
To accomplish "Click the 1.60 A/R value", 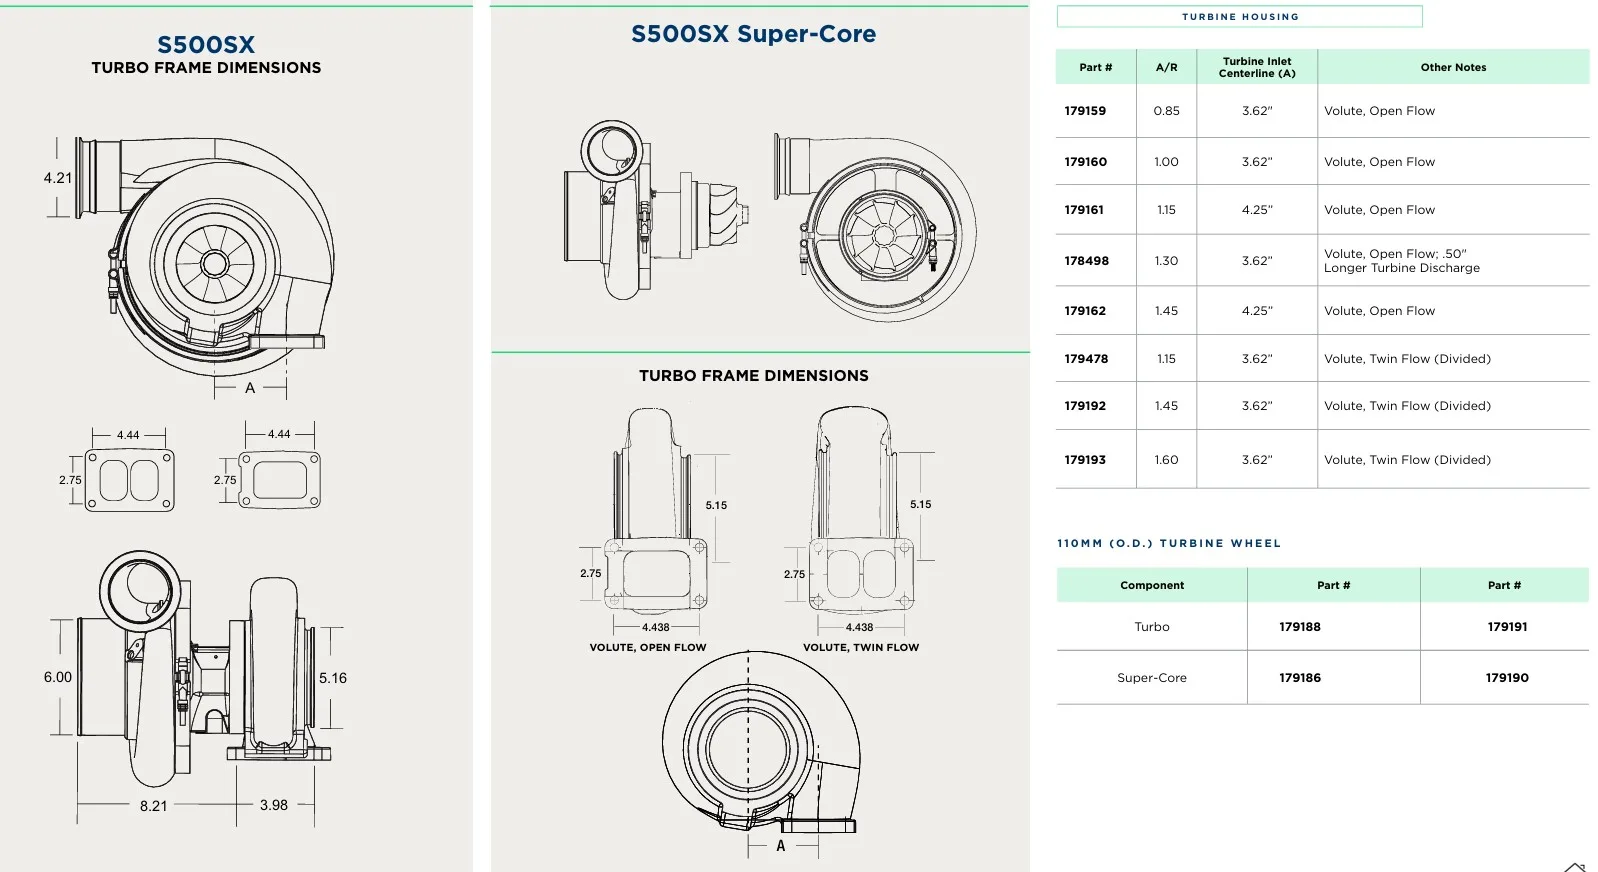I will pos(1166,460).
